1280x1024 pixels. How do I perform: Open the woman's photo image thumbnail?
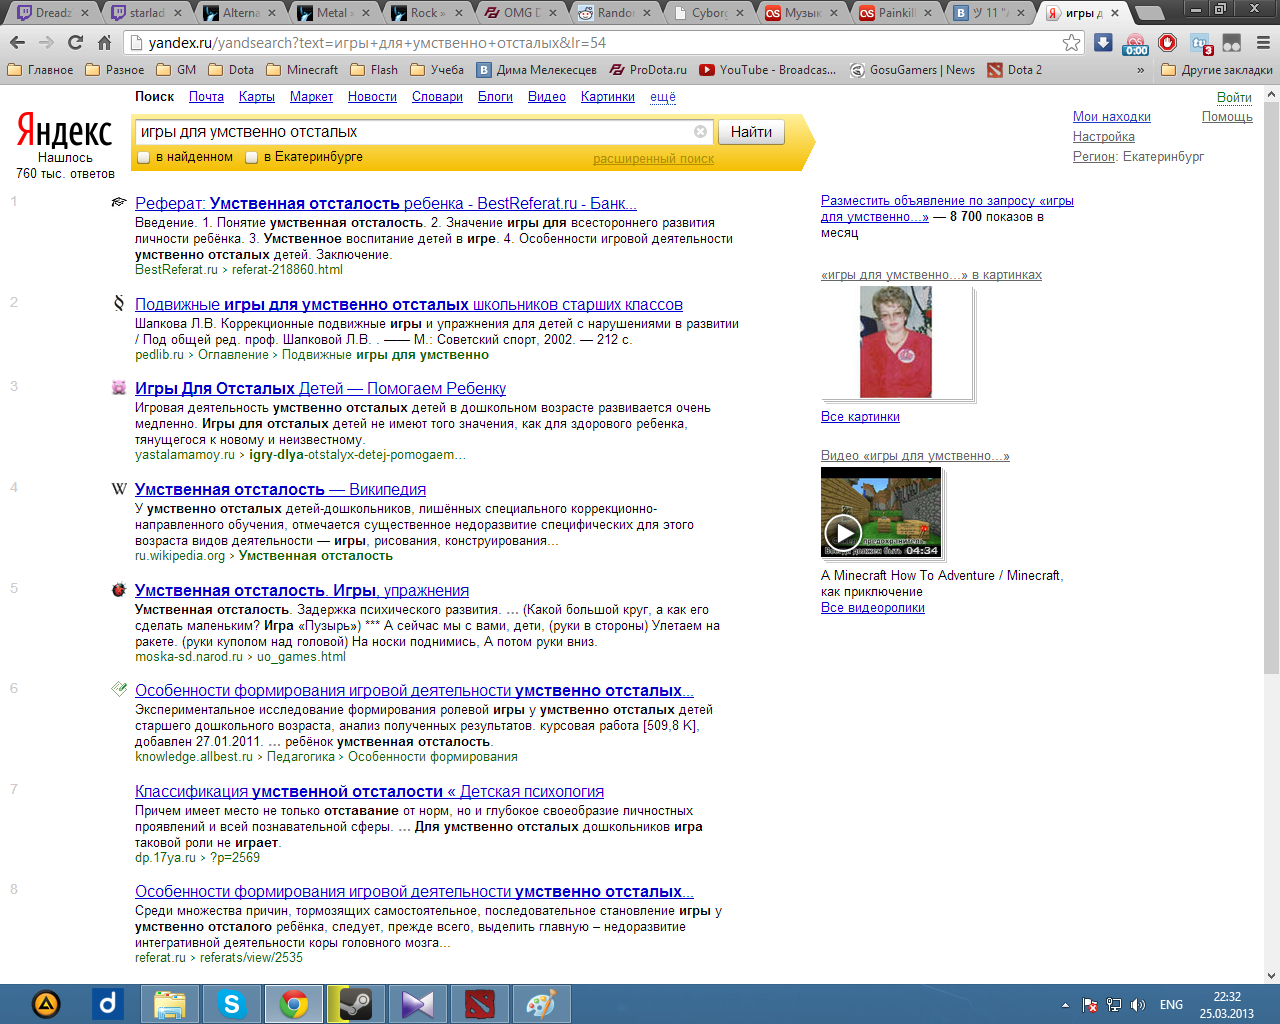896,342
